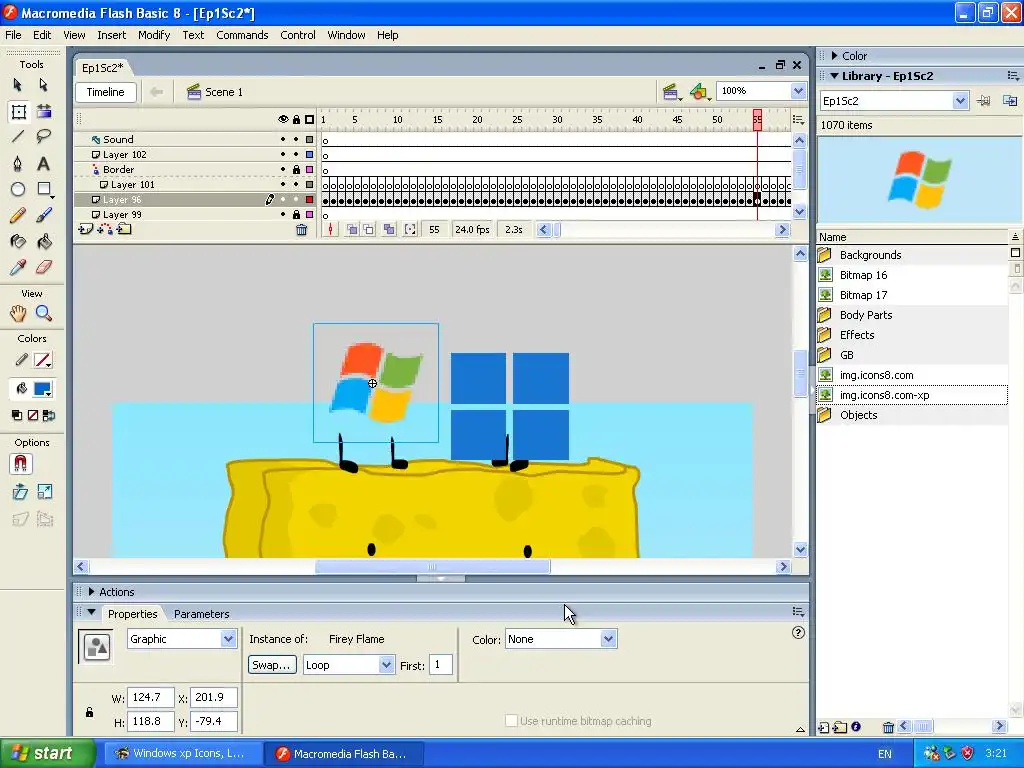Select the Gradient Transform tool
The image size is (1024, 768).
pyautogui.click(x=44, y=112)
